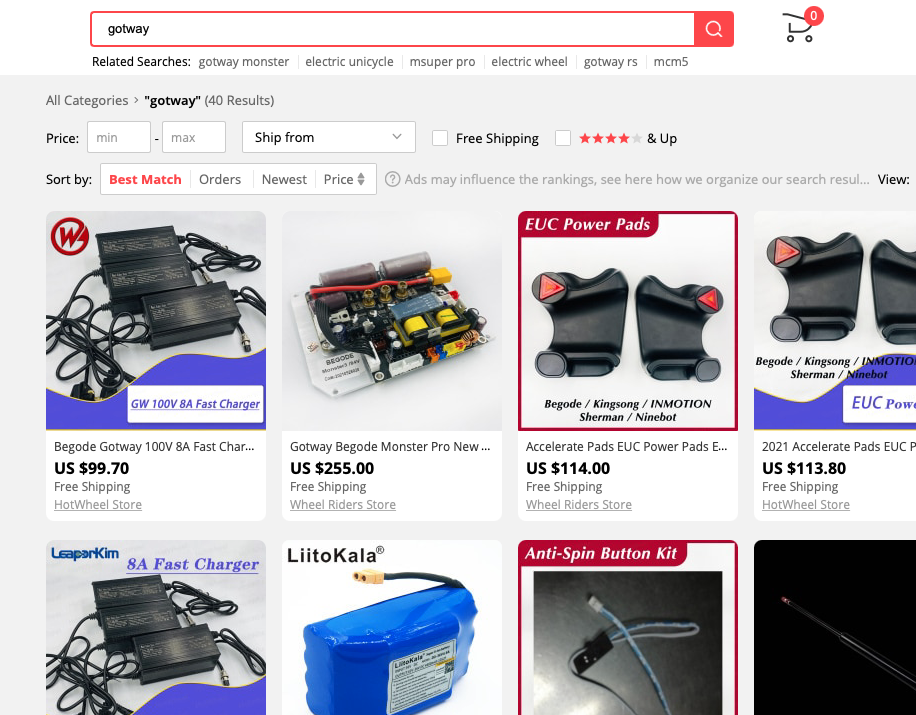This screenshot has height=715, width=916.
Task: Visit HotWheel Store under the $113.80 item
Action: (806, 505)
